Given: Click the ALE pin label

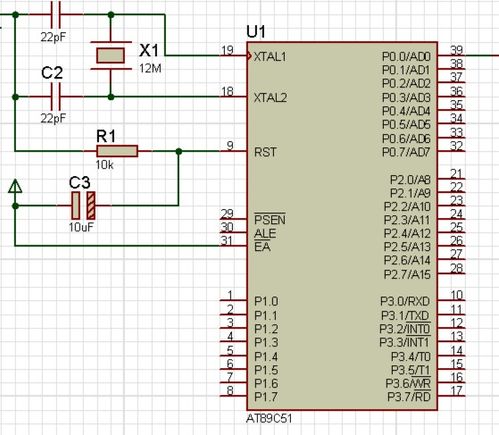Looking at the screenshot, I should [x=265, y=233].
